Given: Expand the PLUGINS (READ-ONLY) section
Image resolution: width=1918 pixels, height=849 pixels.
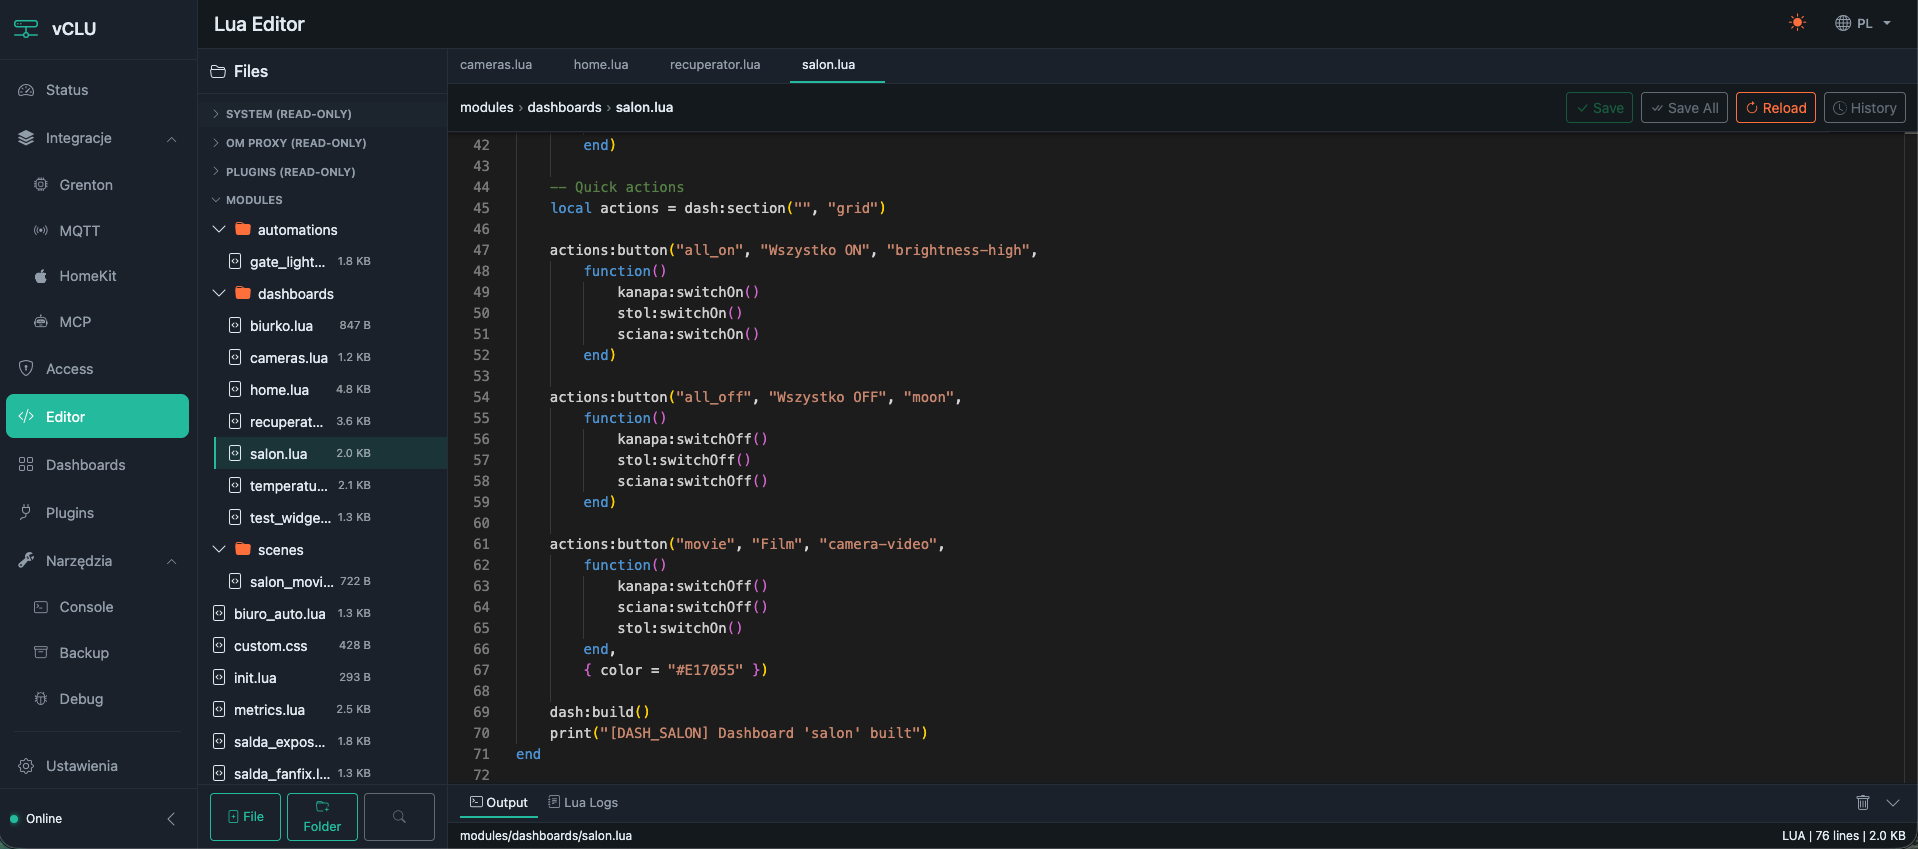Looking at the screenshot, I should pyautogui.click(x=322, y=172).
